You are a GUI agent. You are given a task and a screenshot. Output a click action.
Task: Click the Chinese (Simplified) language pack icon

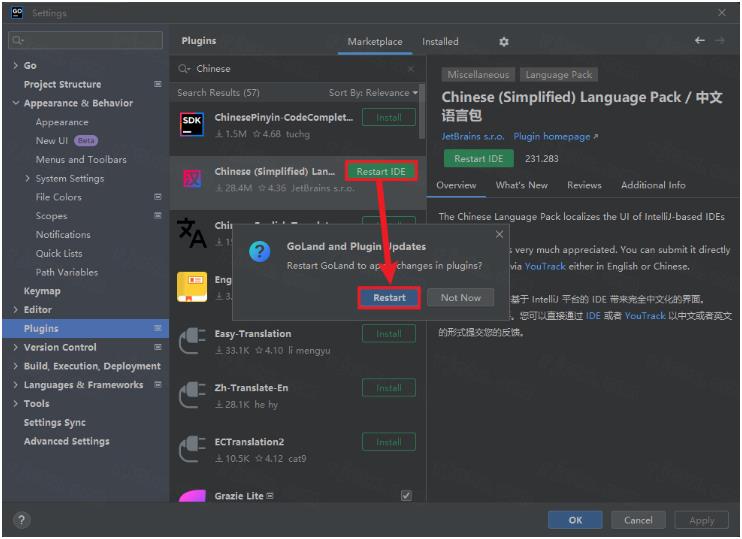pos(192,179)
